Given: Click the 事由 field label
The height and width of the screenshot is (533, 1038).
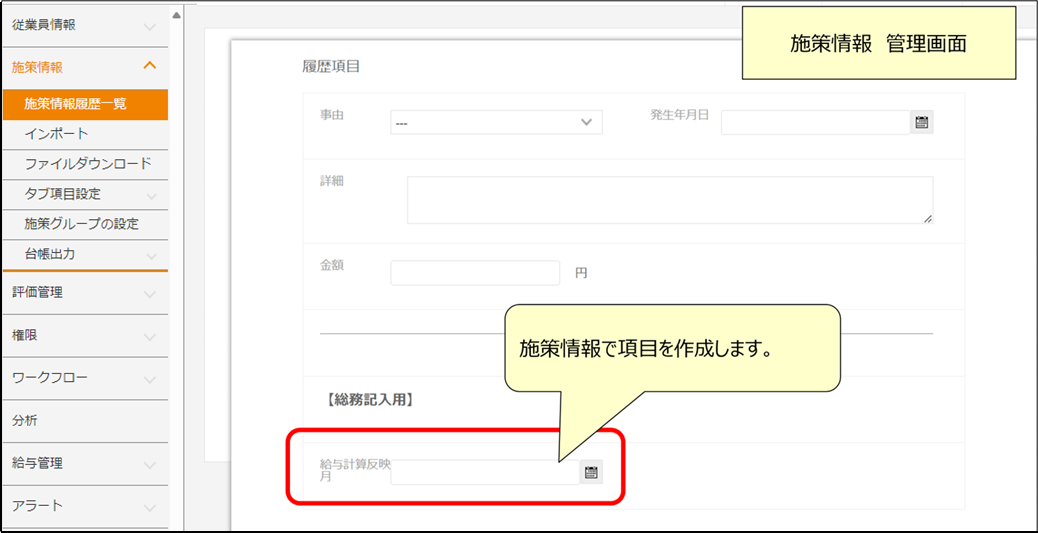Looking at the screenshot, I should pyautogui.click(x=330, y=115).
